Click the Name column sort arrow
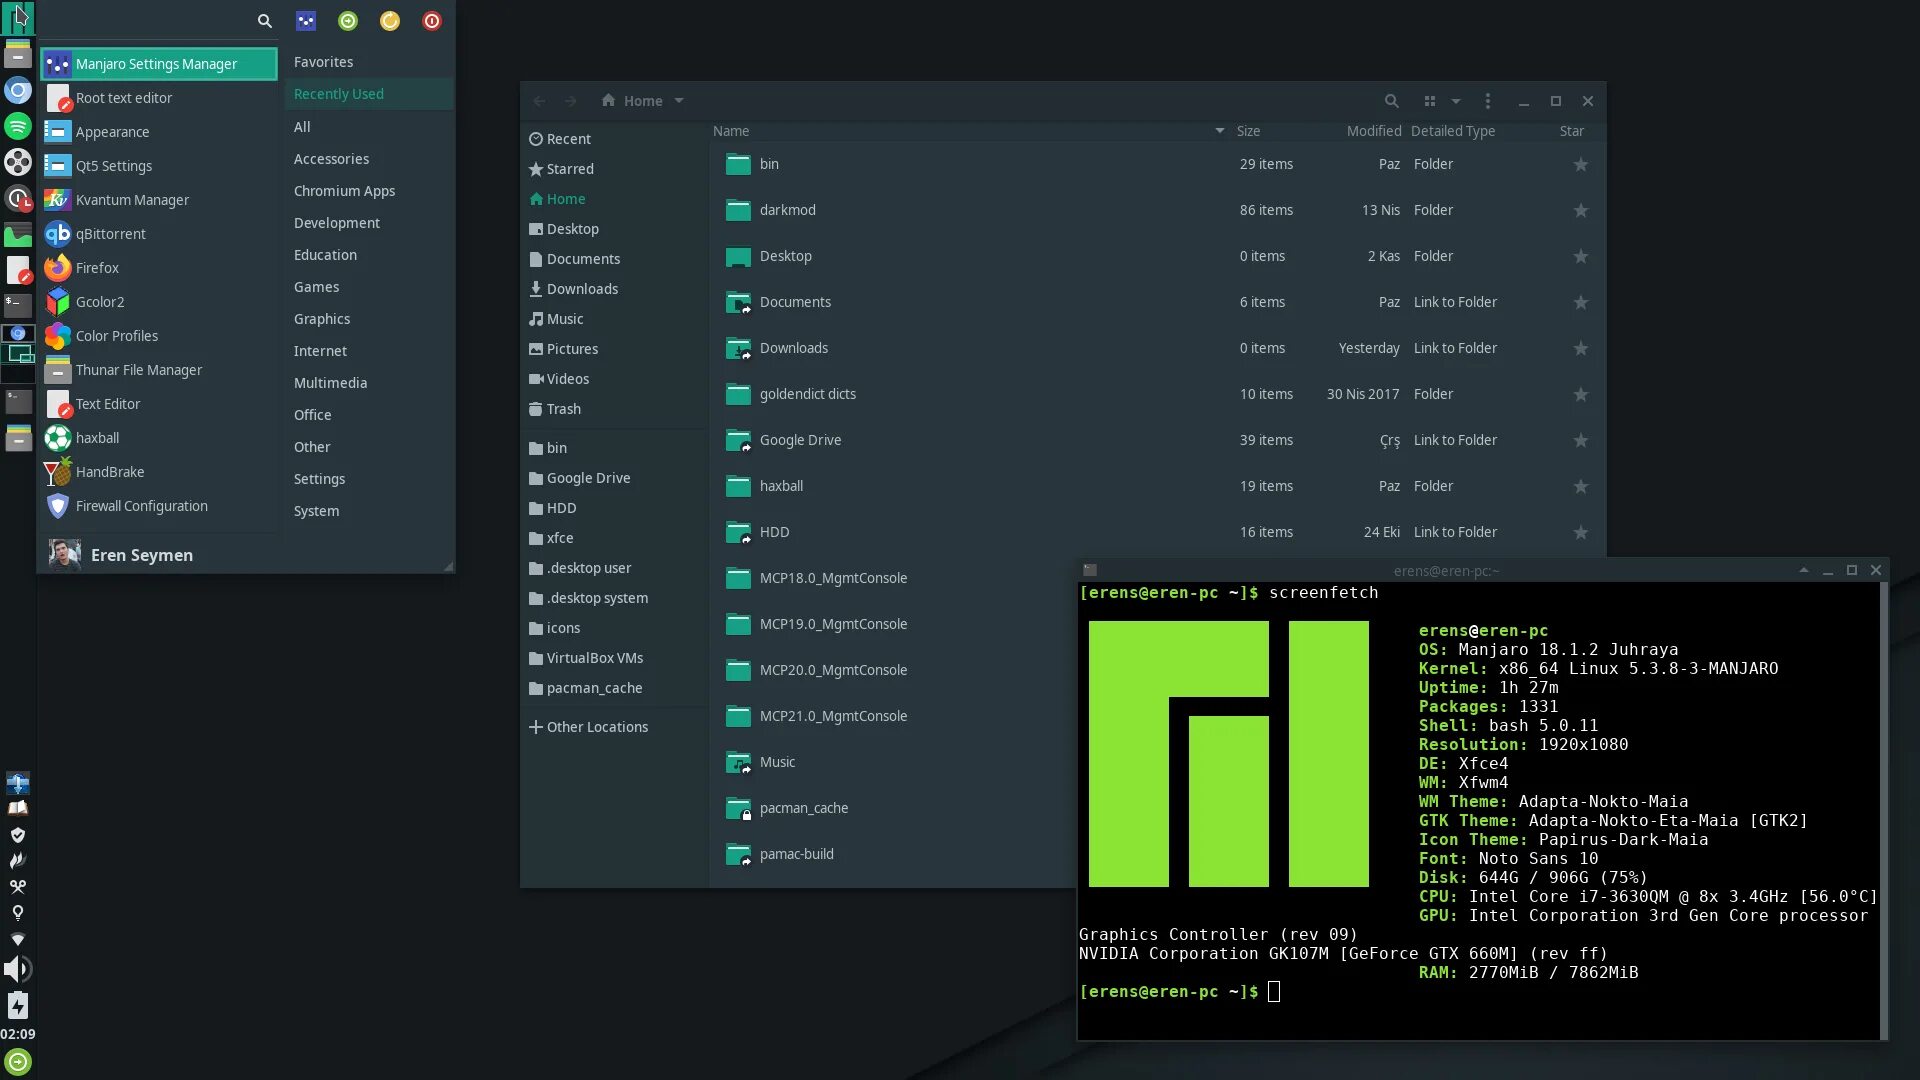 1219,131
